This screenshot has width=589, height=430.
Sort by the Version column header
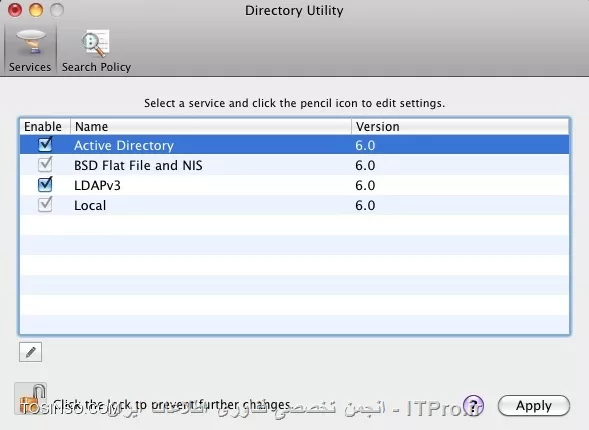460,127
